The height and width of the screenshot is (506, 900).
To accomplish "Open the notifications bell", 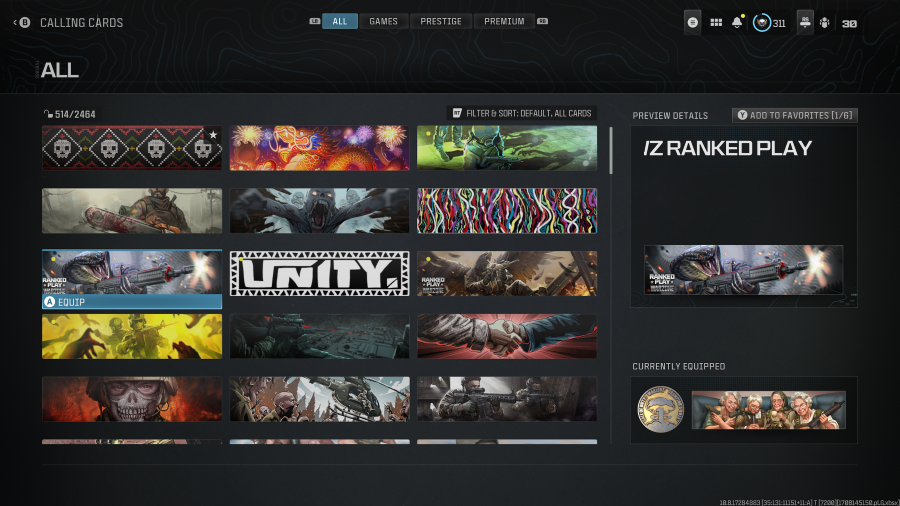I will pos(737,22).
